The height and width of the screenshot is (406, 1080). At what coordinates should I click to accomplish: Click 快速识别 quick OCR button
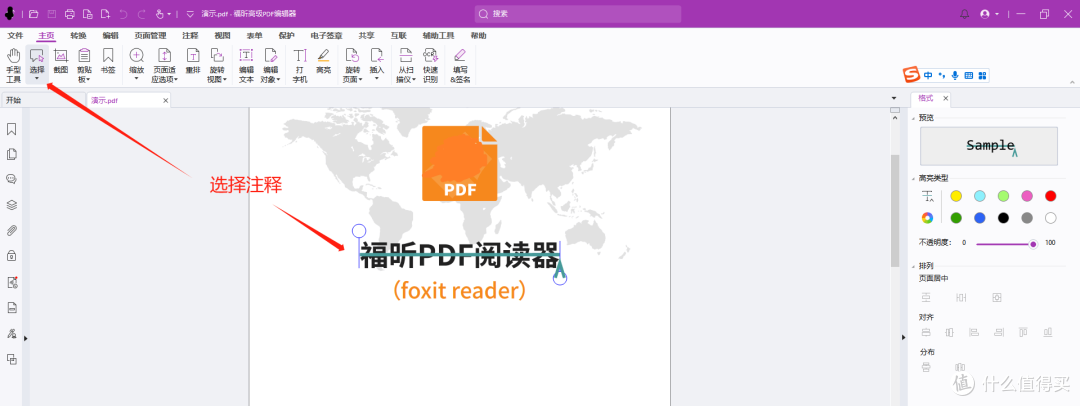pos(430,65)
